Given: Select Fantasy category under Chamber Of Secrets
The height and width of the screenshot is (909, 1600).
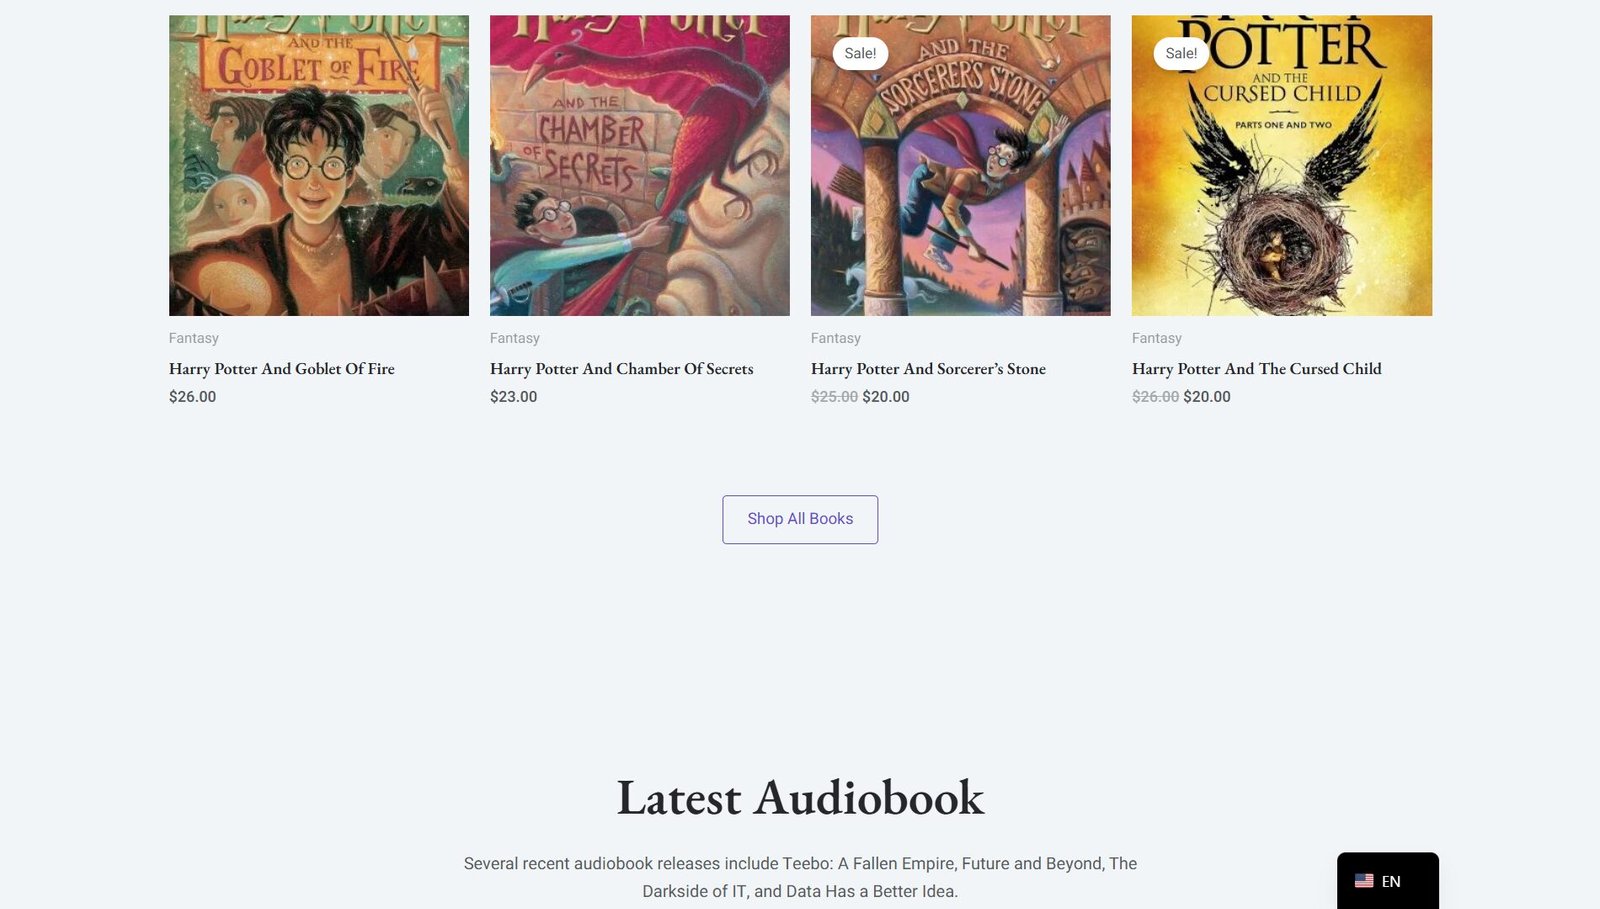Looking at the screenshot, I should pyautogui.click(x=515, y=338).
